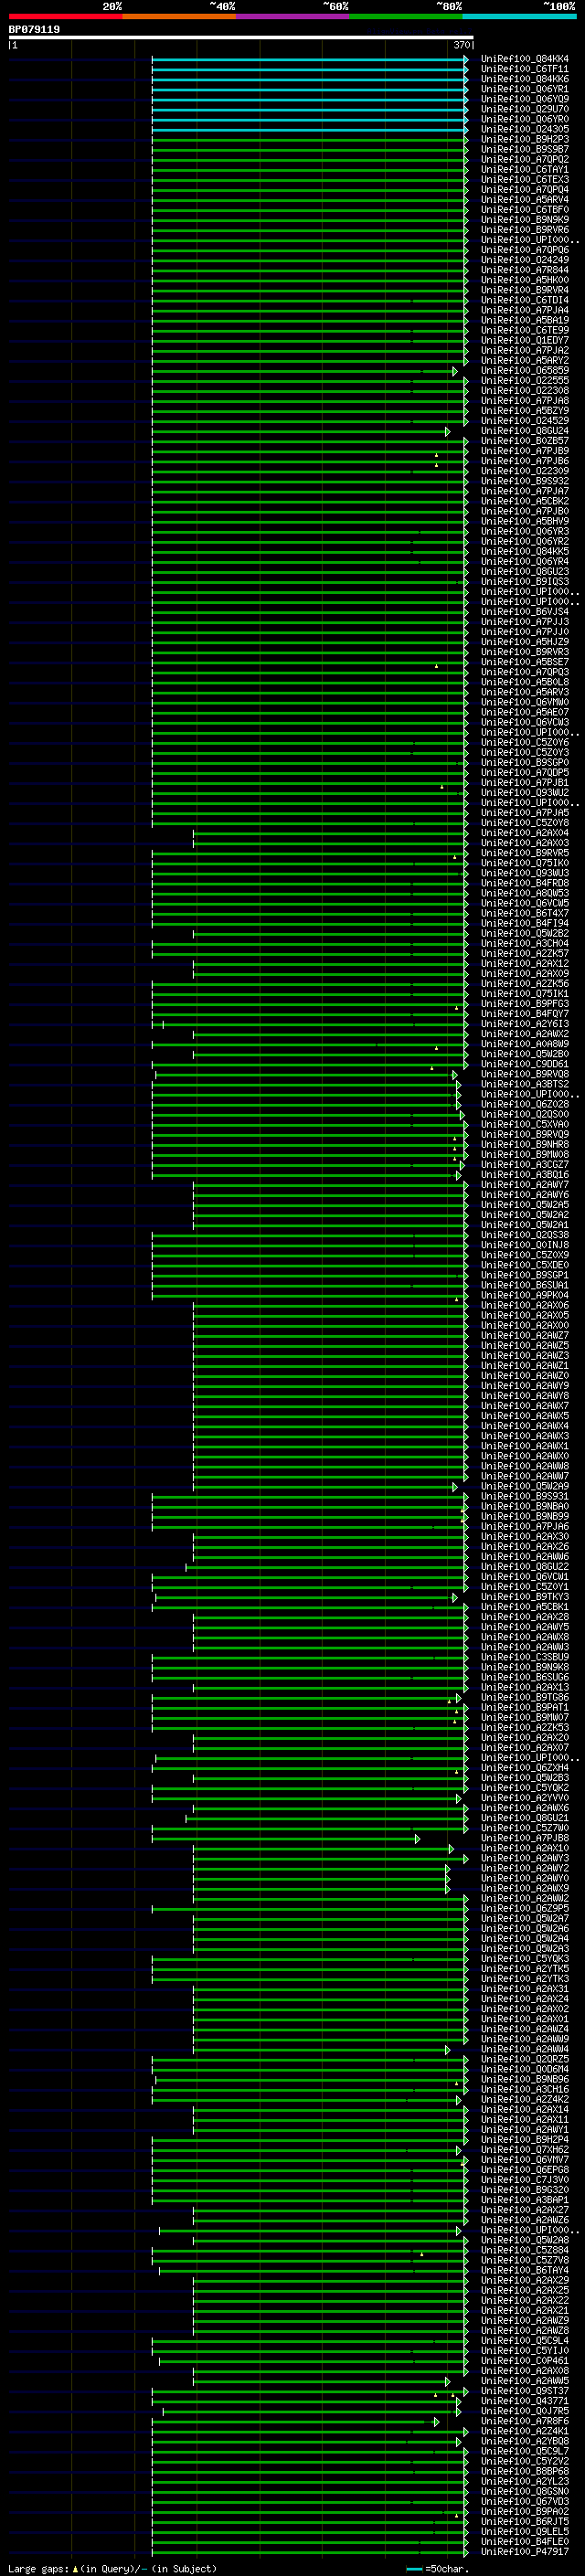Image resolution: width=585 pixels, height=2576 pixels.
Task: Select the hit label UniRef100_A9PK04
Action: [x=525, y=1295]
